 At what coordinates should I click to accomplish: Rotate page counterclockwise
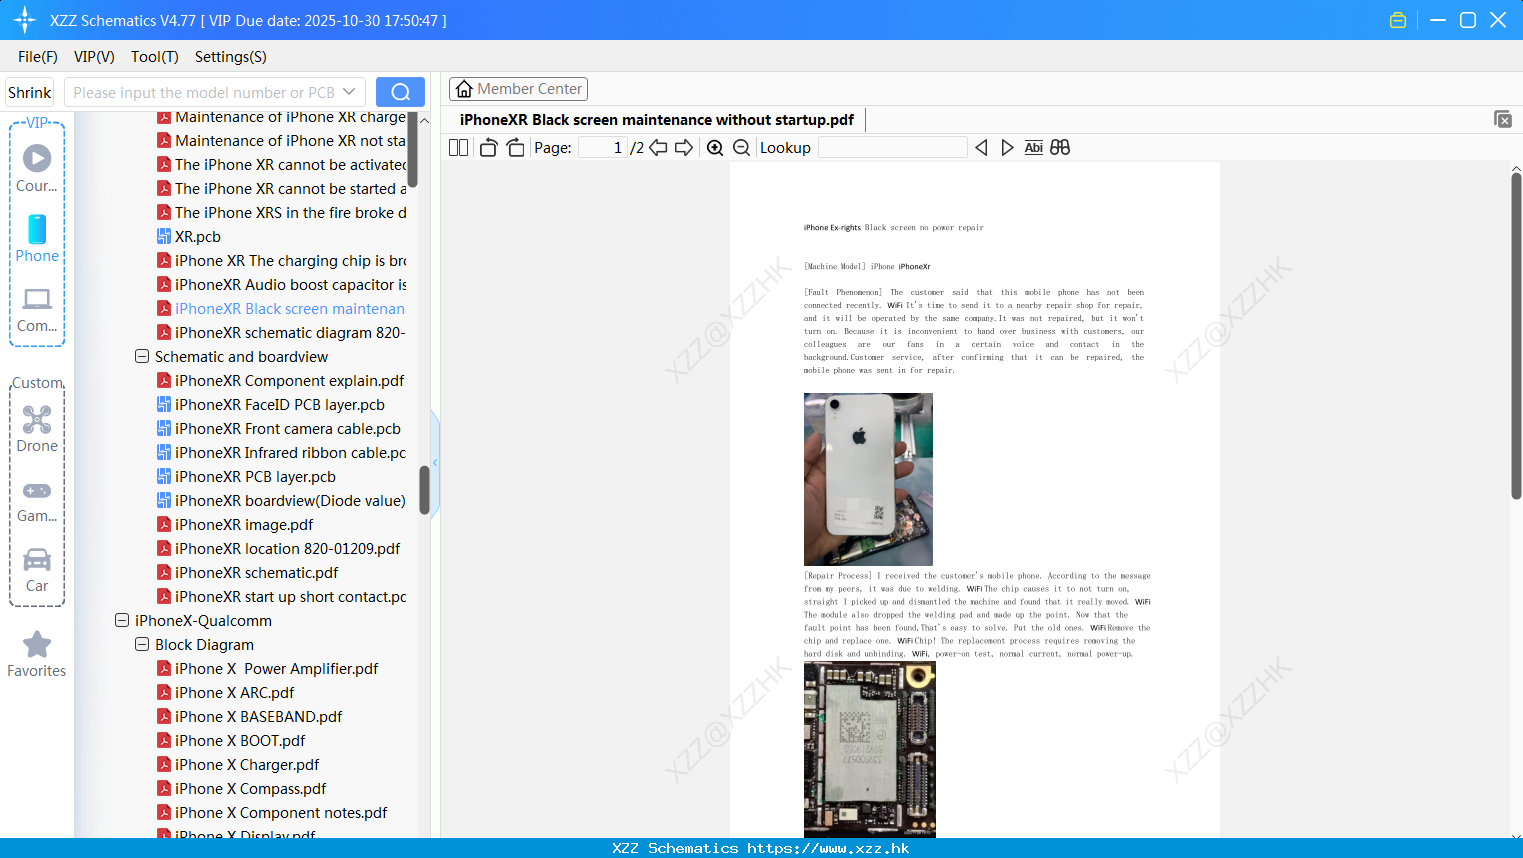click(488, 148)
